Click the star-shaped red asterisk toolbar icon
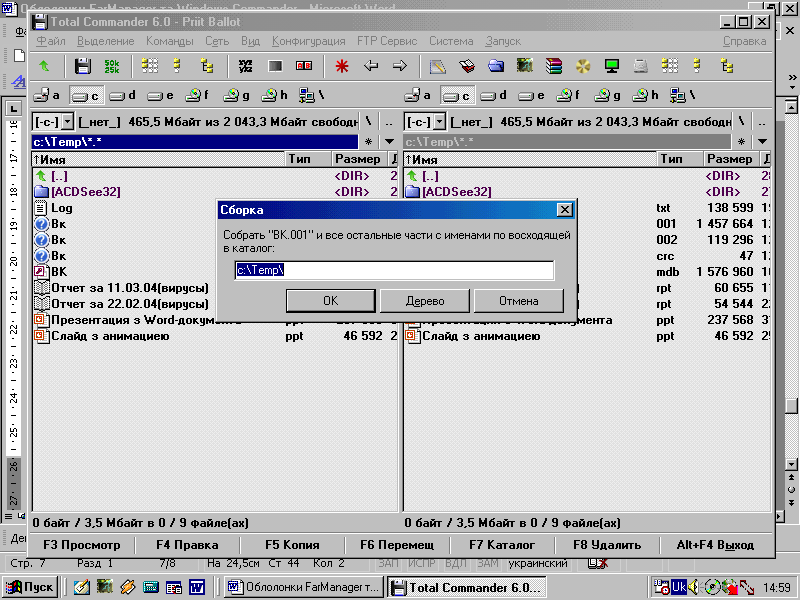Viewport: 800px width, 600px height. tap(342, 66)
